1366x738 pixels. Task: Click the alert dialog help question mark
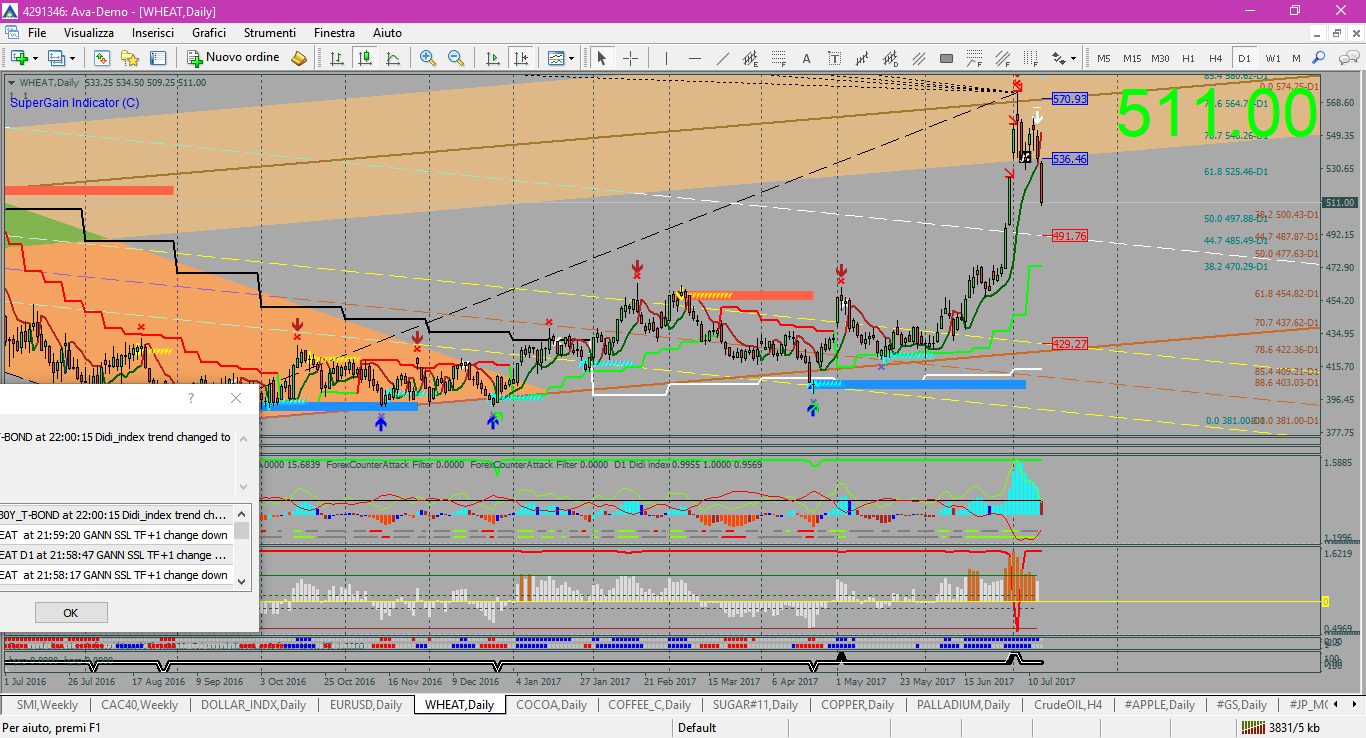[191, 398]
